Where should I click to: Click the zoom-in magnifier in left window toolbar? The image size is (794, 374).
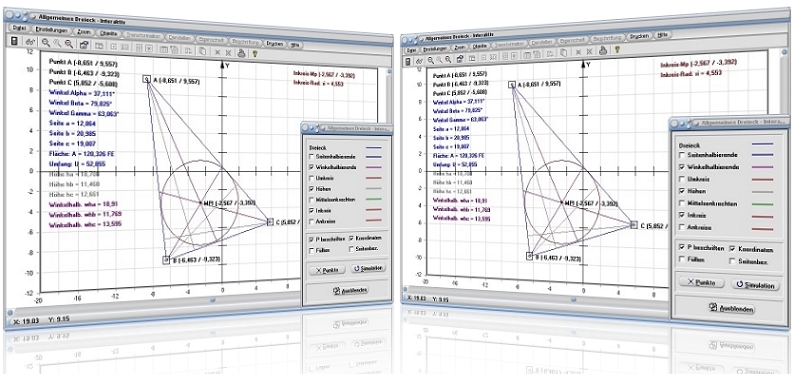pos(46,43)
